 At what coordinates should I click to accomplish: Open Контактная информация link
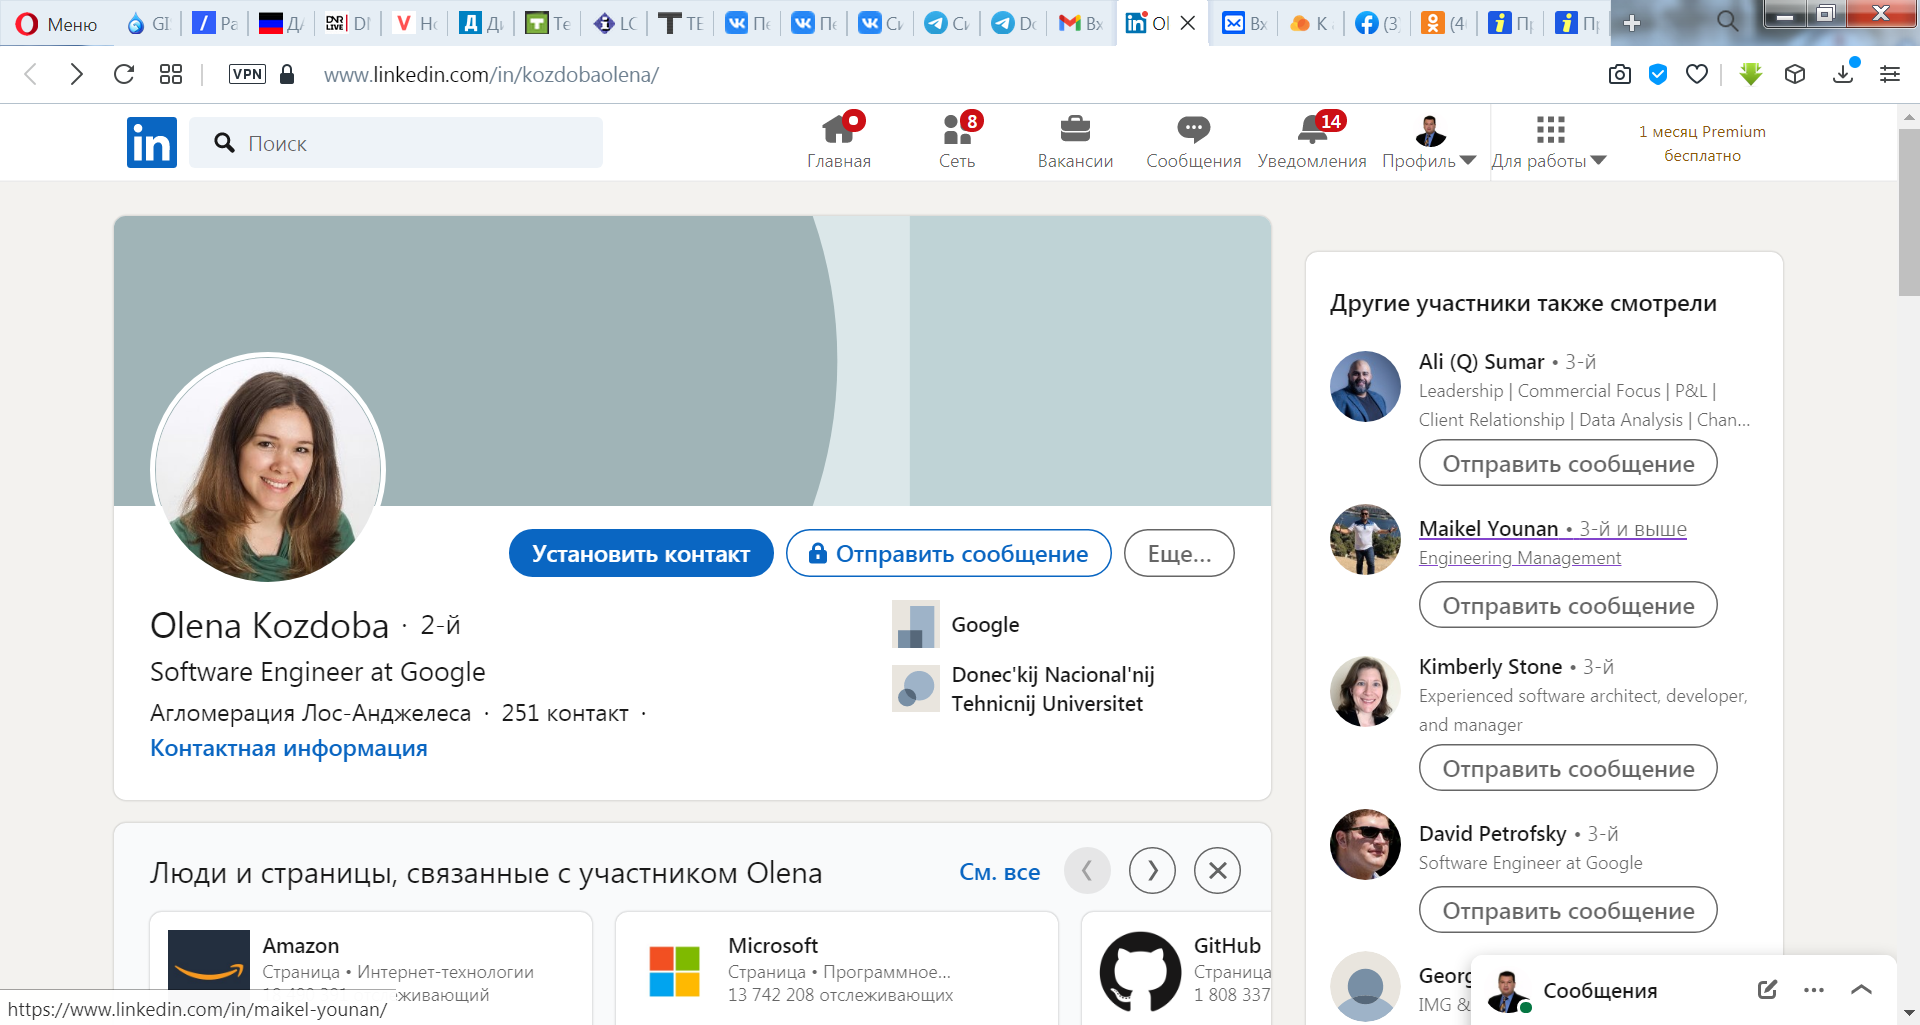[x=289, y=748]
